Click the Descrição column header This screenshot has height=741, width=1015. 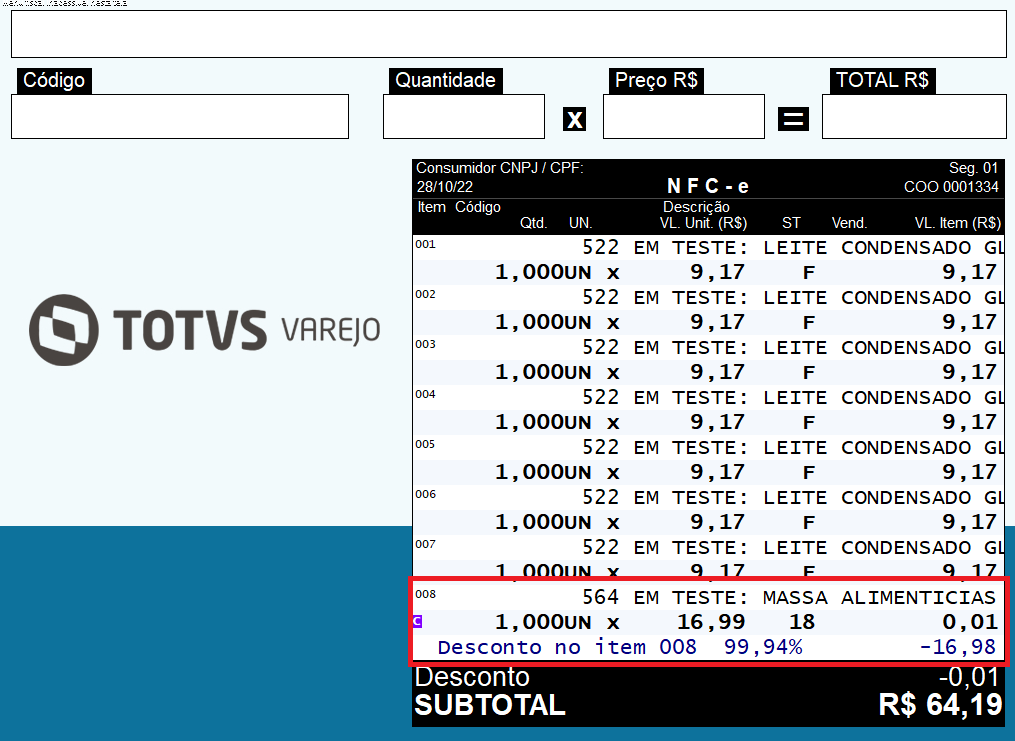[696, 207]
